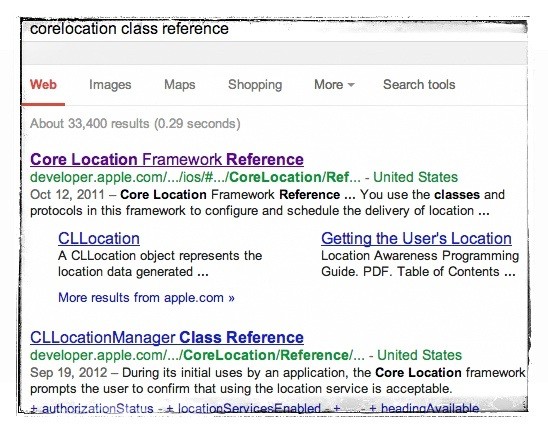Open Core Location Framework Reference result

[x=167, y=159]
